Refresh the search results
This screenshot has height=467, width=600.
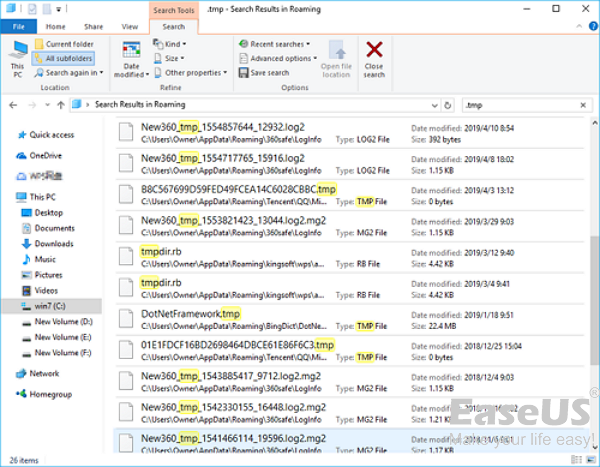(448, 105)
